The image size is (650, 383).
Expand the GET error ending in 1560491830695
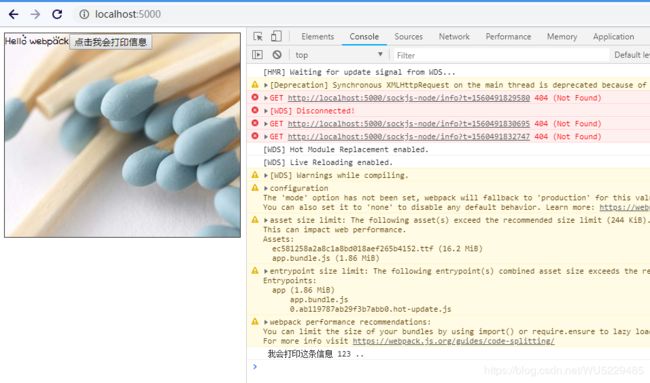[x=266, y=124]
